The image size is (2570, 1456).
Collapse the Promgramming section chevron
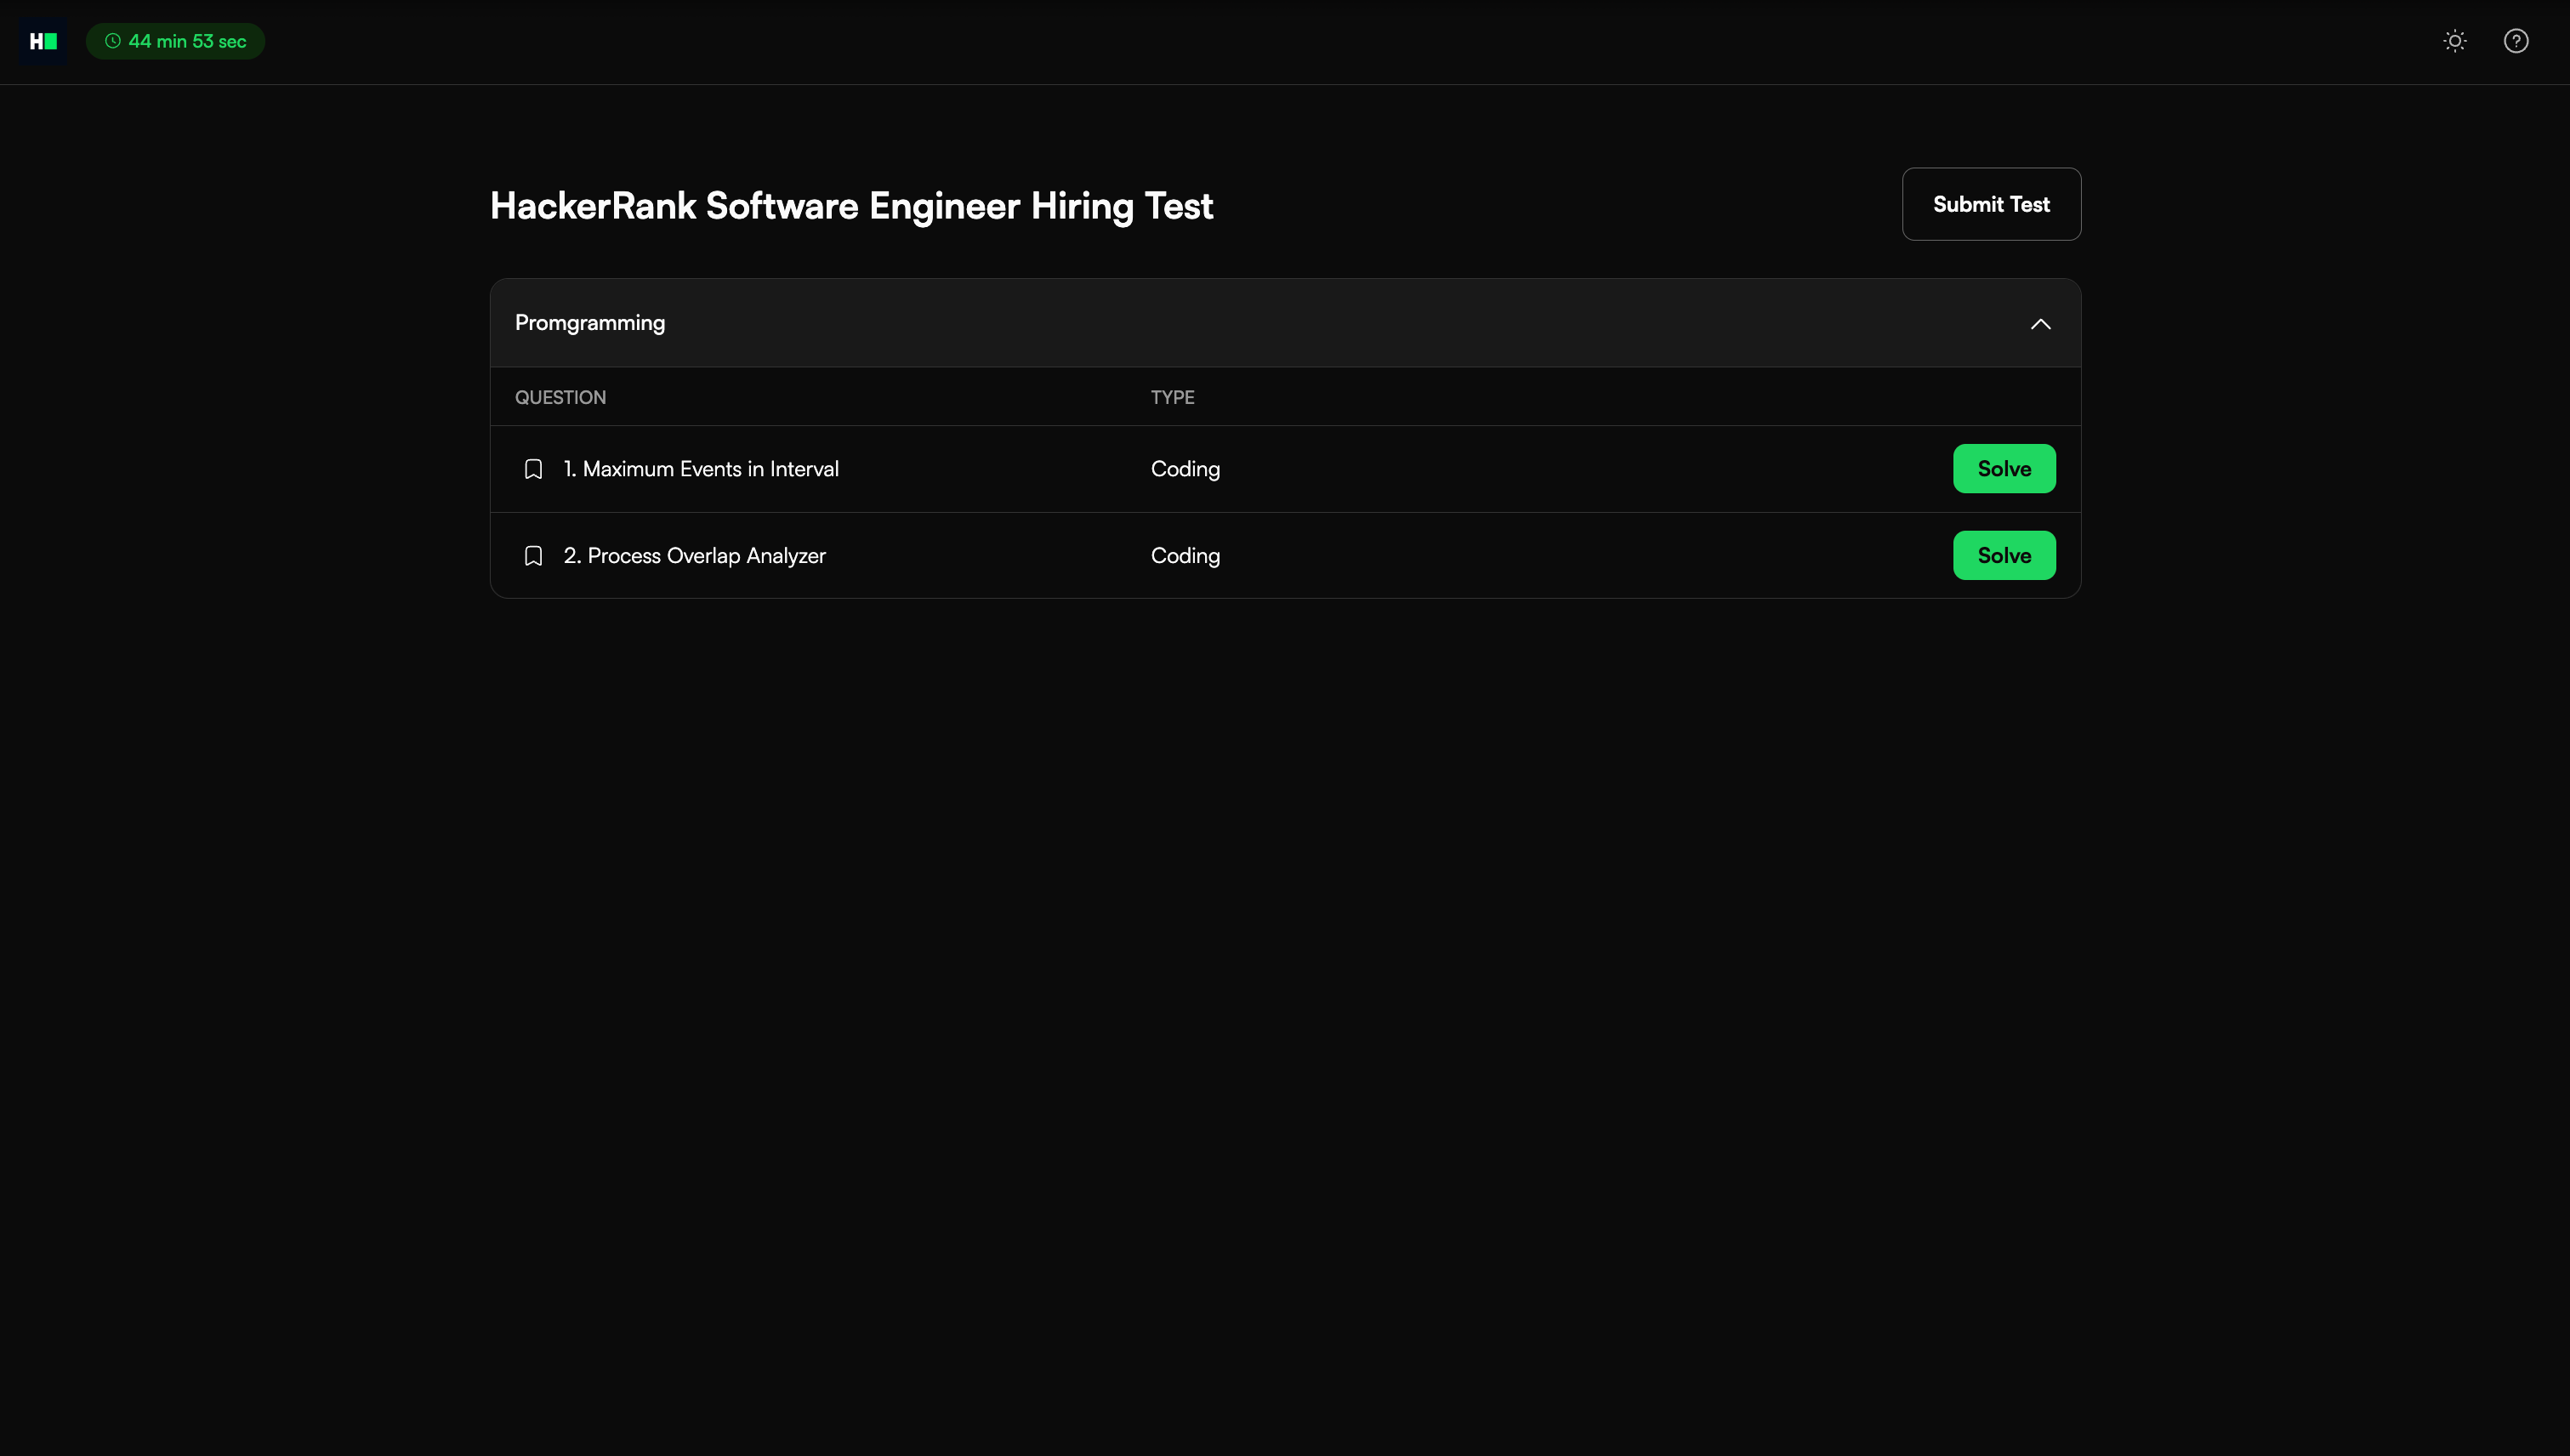2040,324
